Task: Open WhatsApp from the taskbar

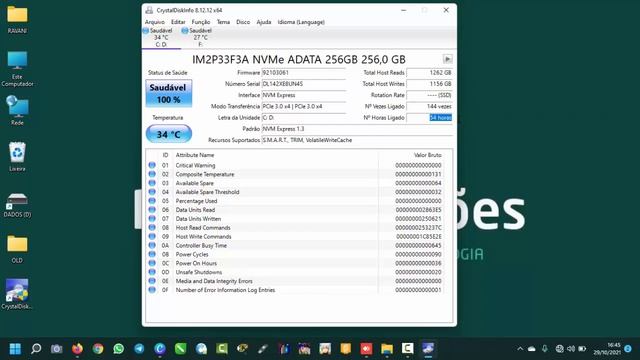Action: click(x=118, y=349)
